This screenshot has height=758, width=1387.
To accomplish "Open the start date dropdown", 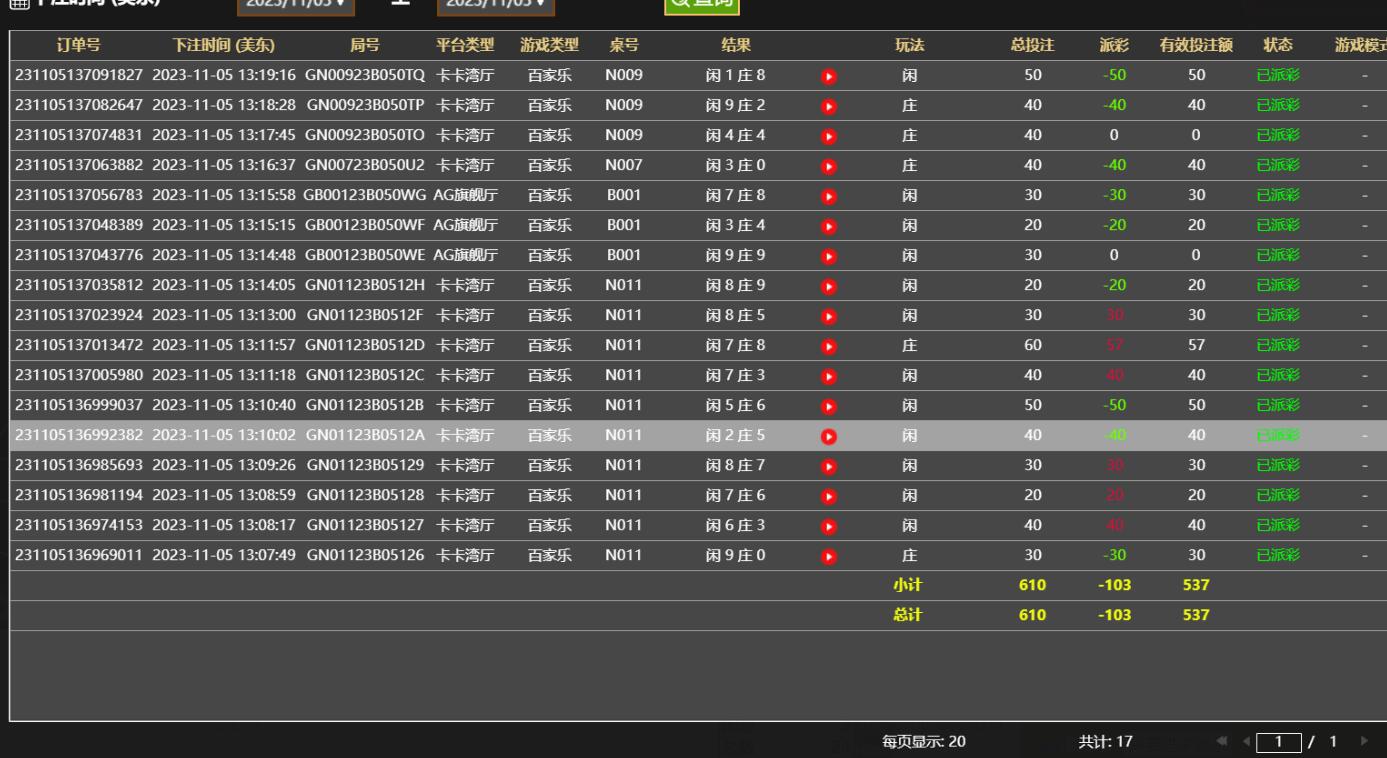I will tap(297, 4).
